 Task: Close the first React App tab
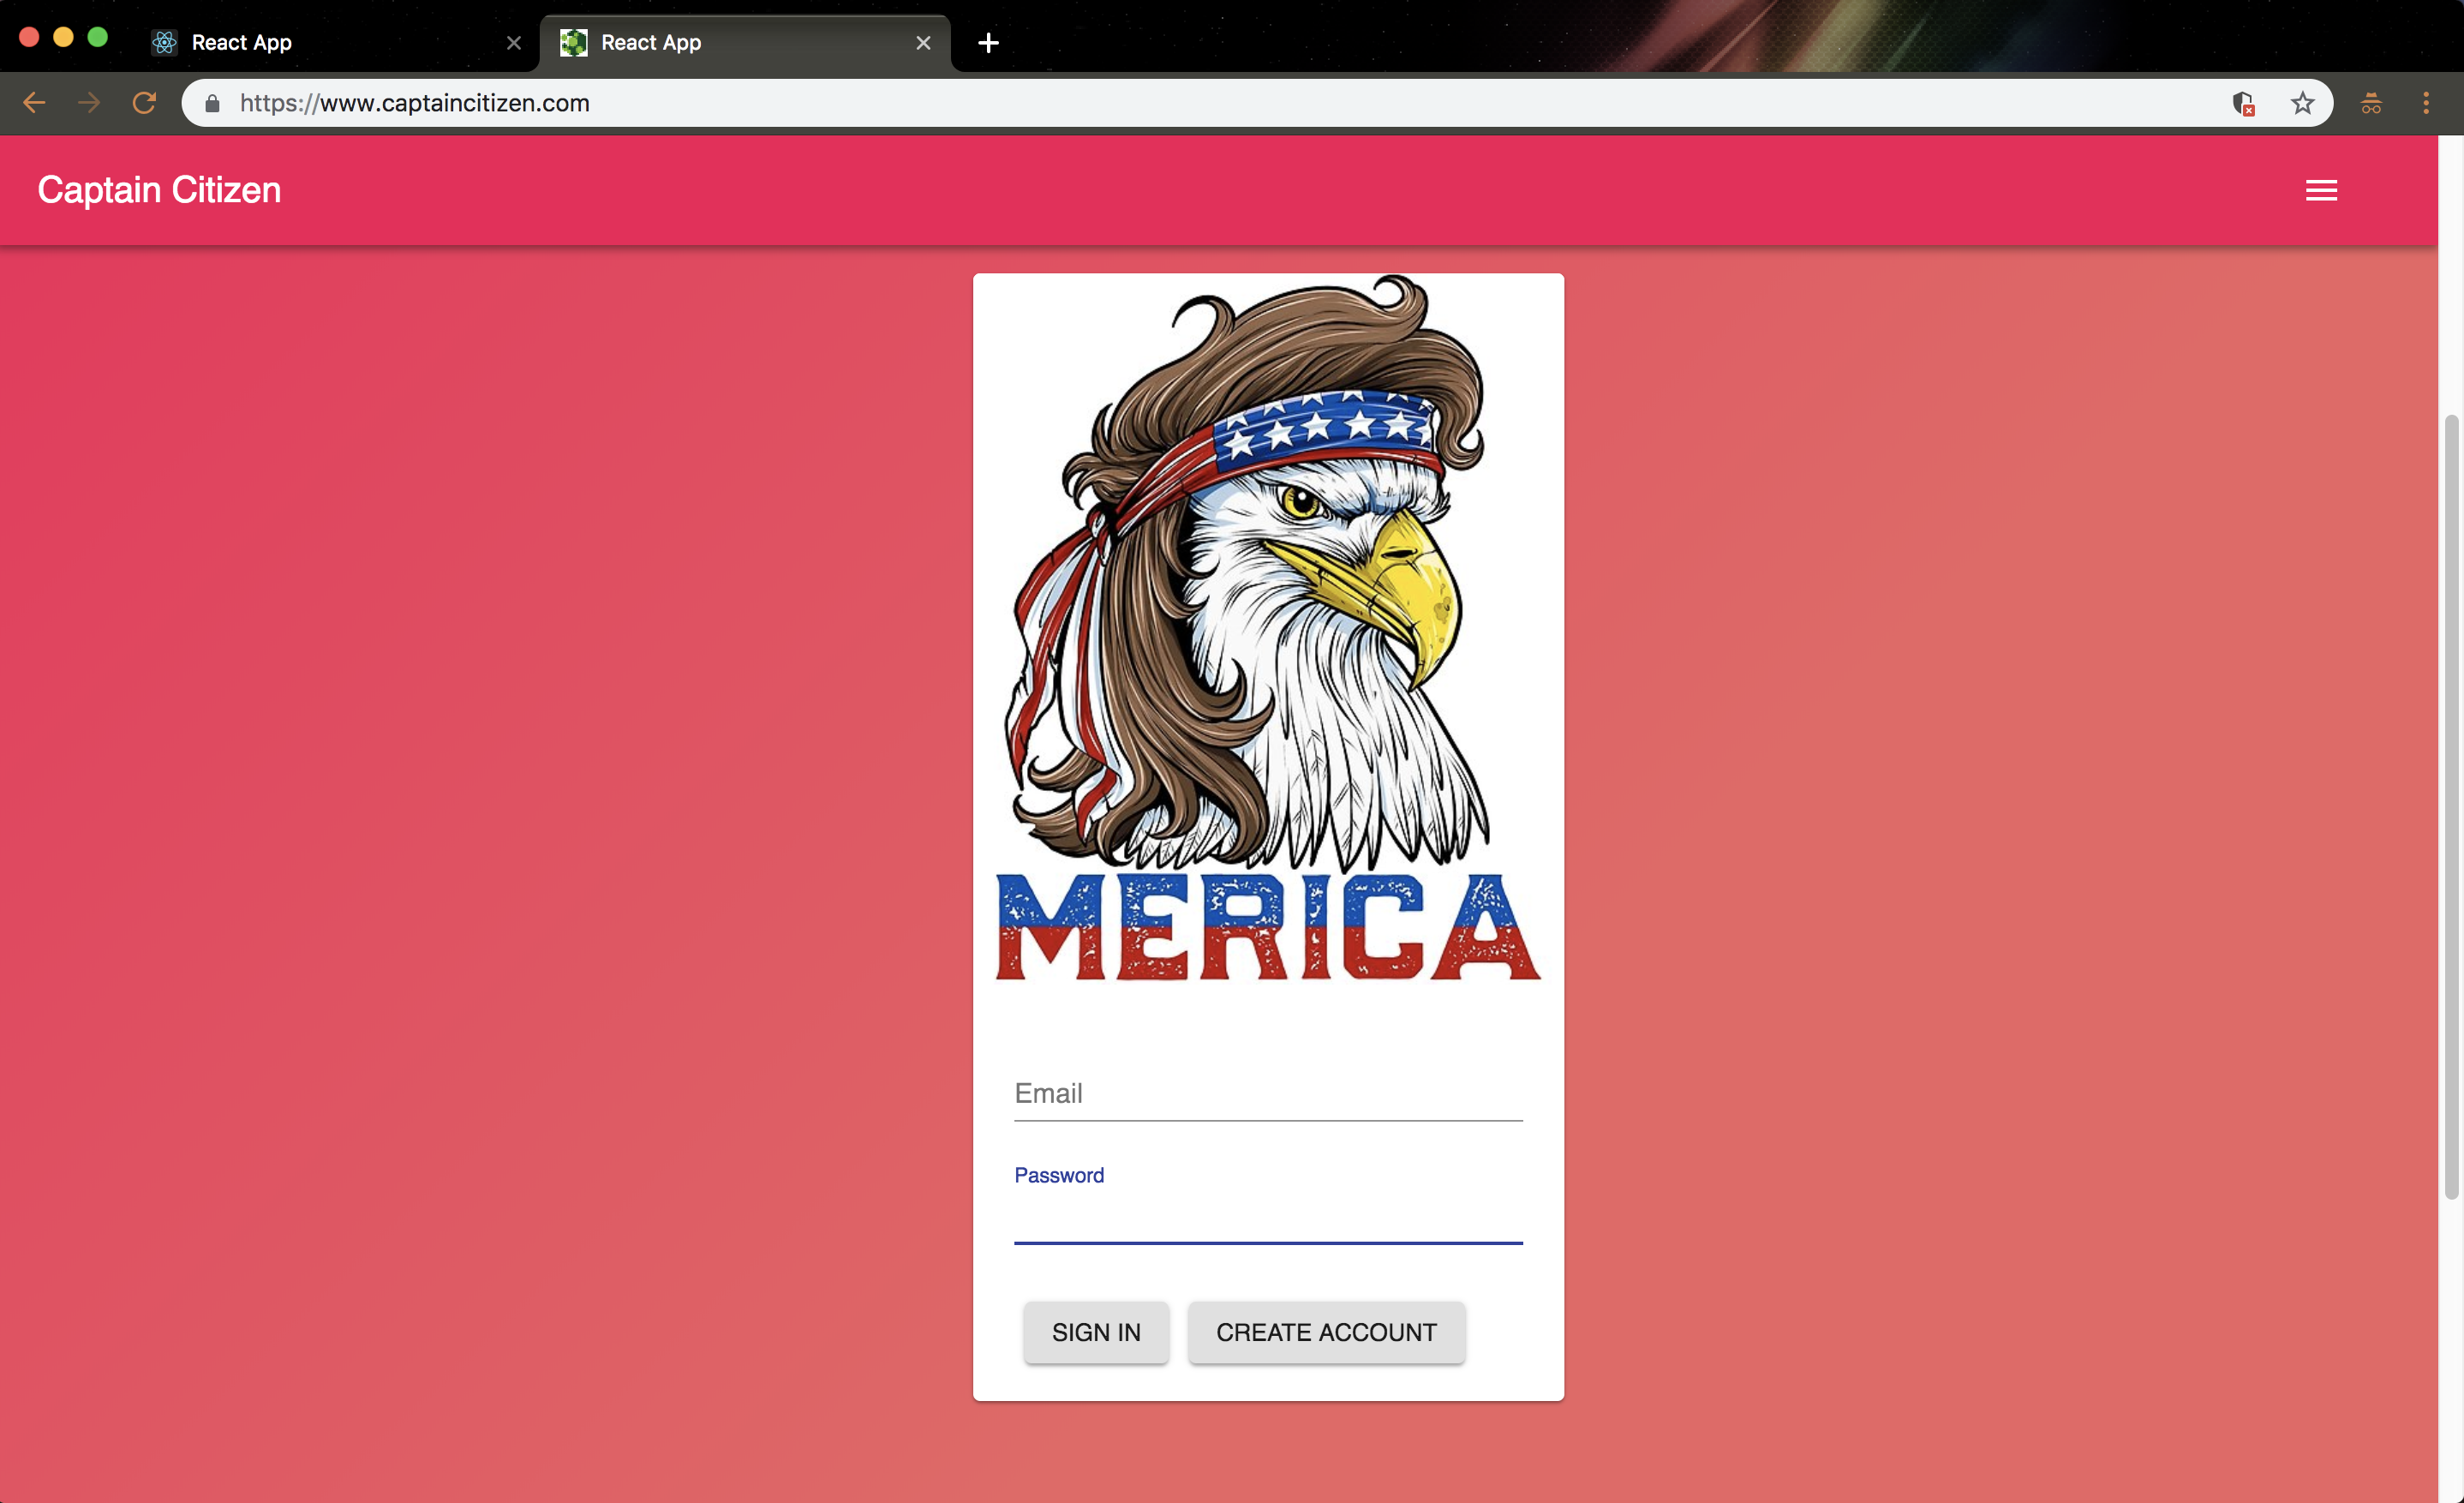pyautogui.click(x=514, y=43)
